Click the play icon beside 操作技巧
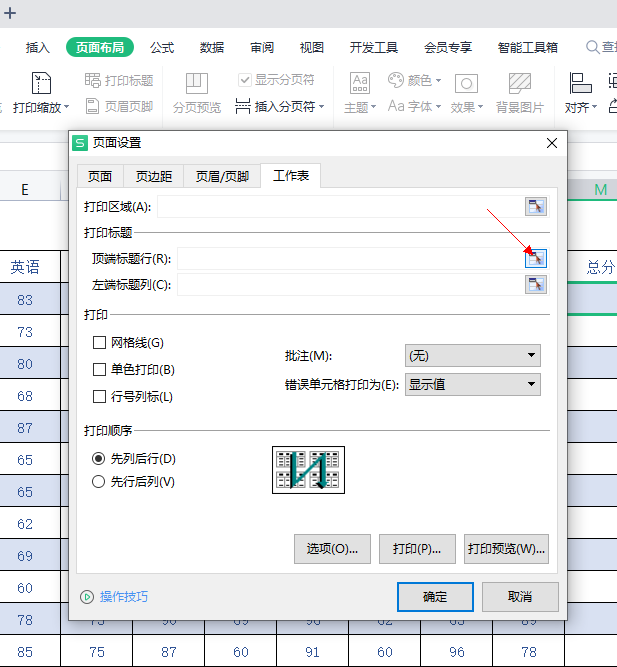617x667 pixels. [87, 597]
